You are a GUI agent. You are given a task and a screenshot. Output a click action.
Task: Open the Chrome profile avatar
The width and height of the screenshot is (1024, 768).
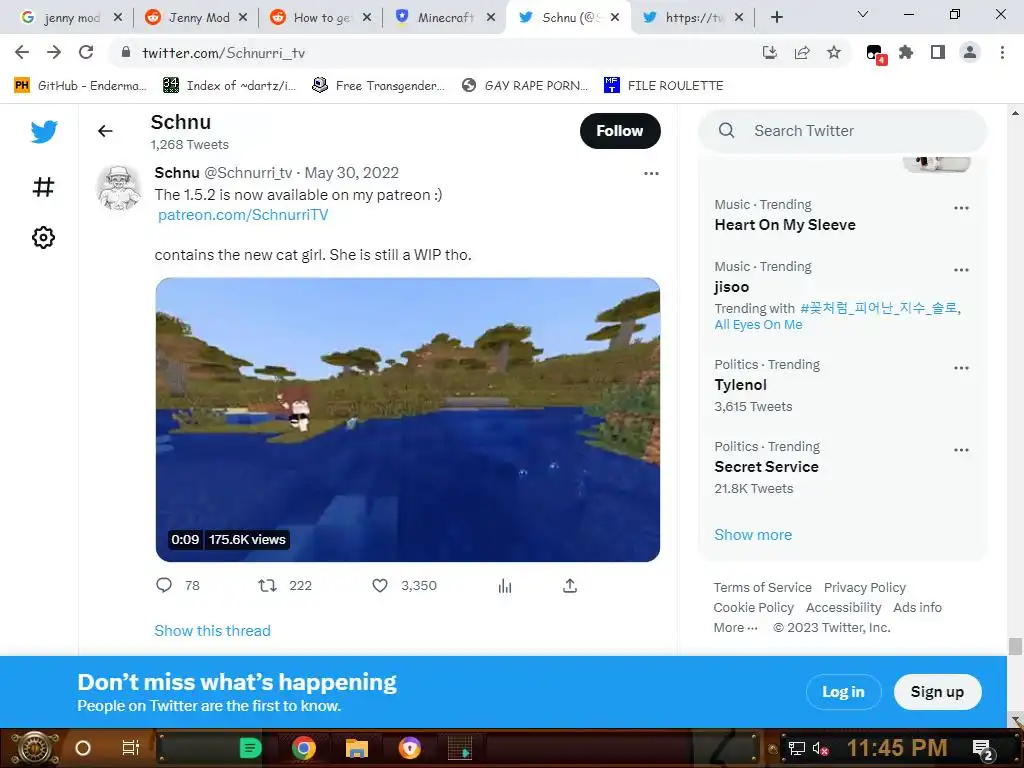click(x=970, y=52)
